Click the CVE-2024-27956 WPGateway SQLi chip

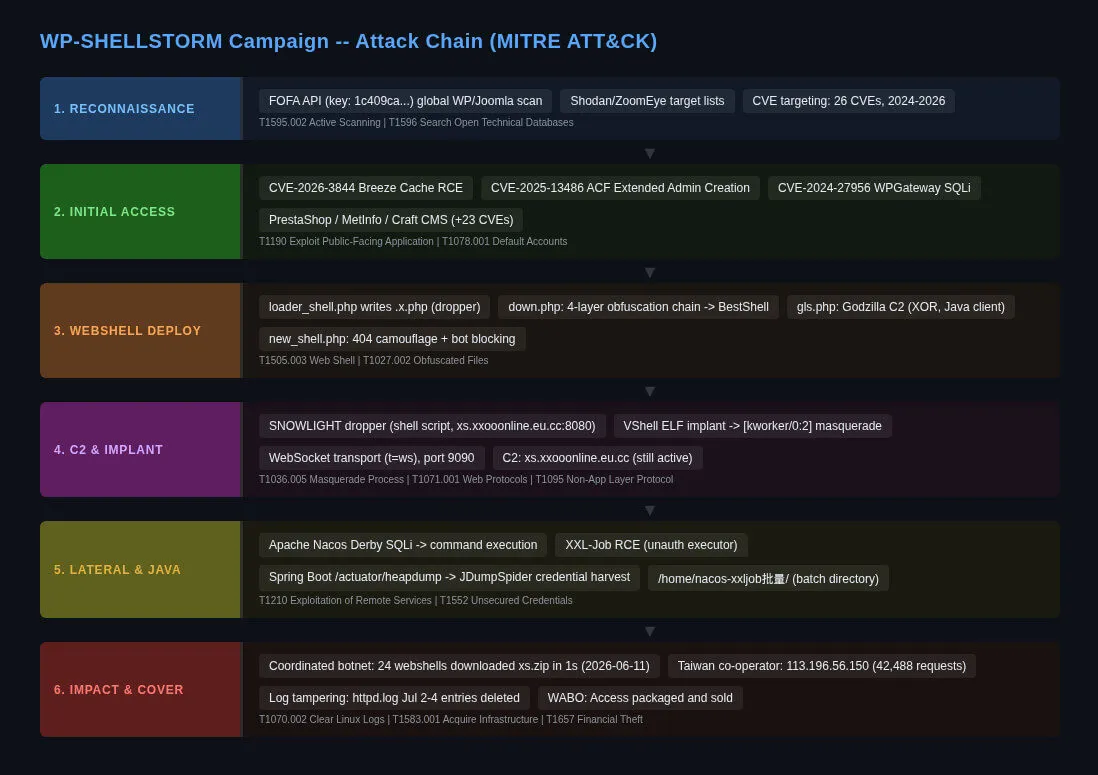point(874,188)
